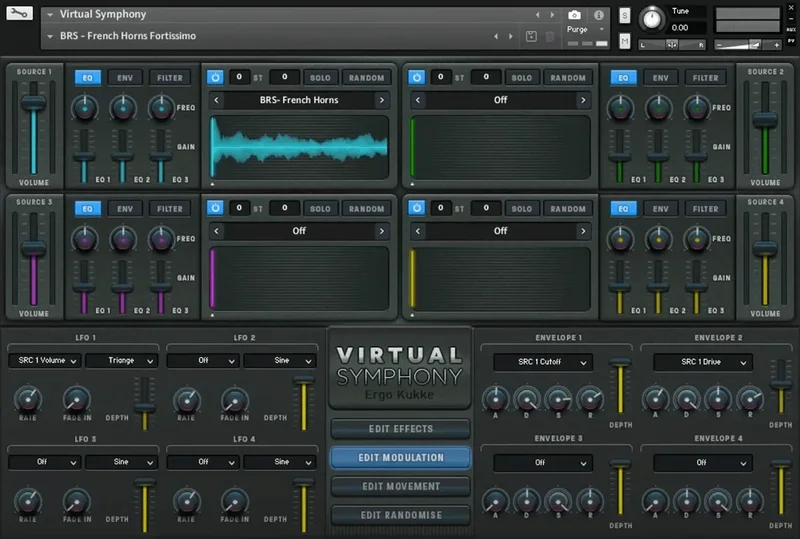This screenshot has height=539, width=800.
Task: Switch Source 4 to ENV tab
Action: coord(661,209)
